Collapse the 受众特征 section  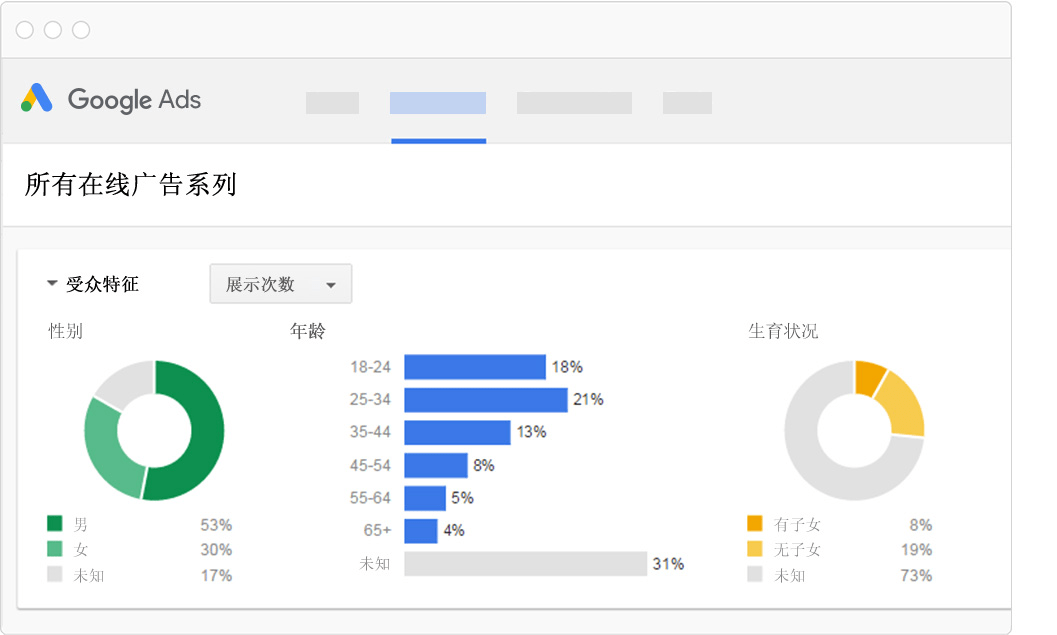tap(51, 283)
